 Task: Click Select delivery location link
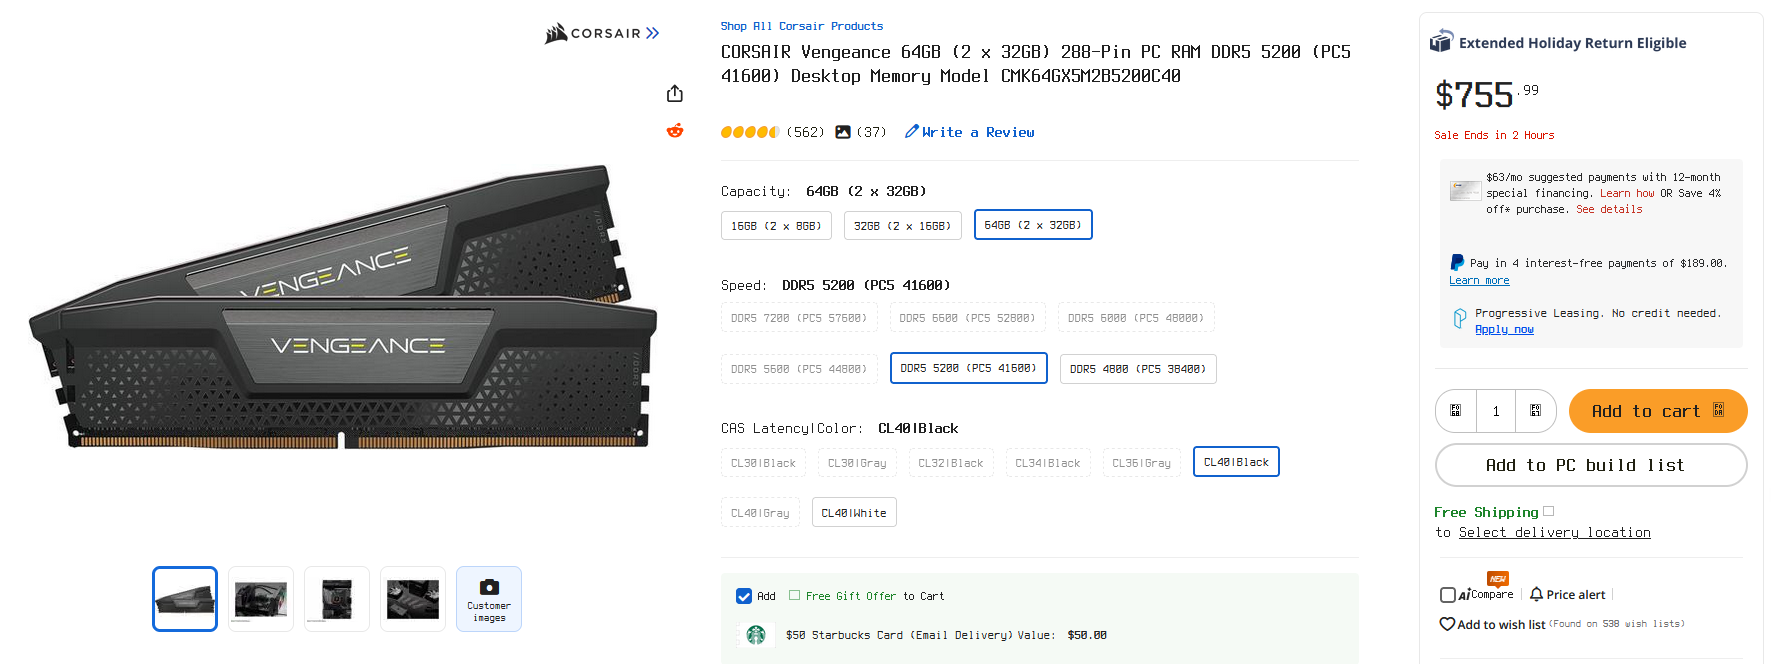point(1555,533)
